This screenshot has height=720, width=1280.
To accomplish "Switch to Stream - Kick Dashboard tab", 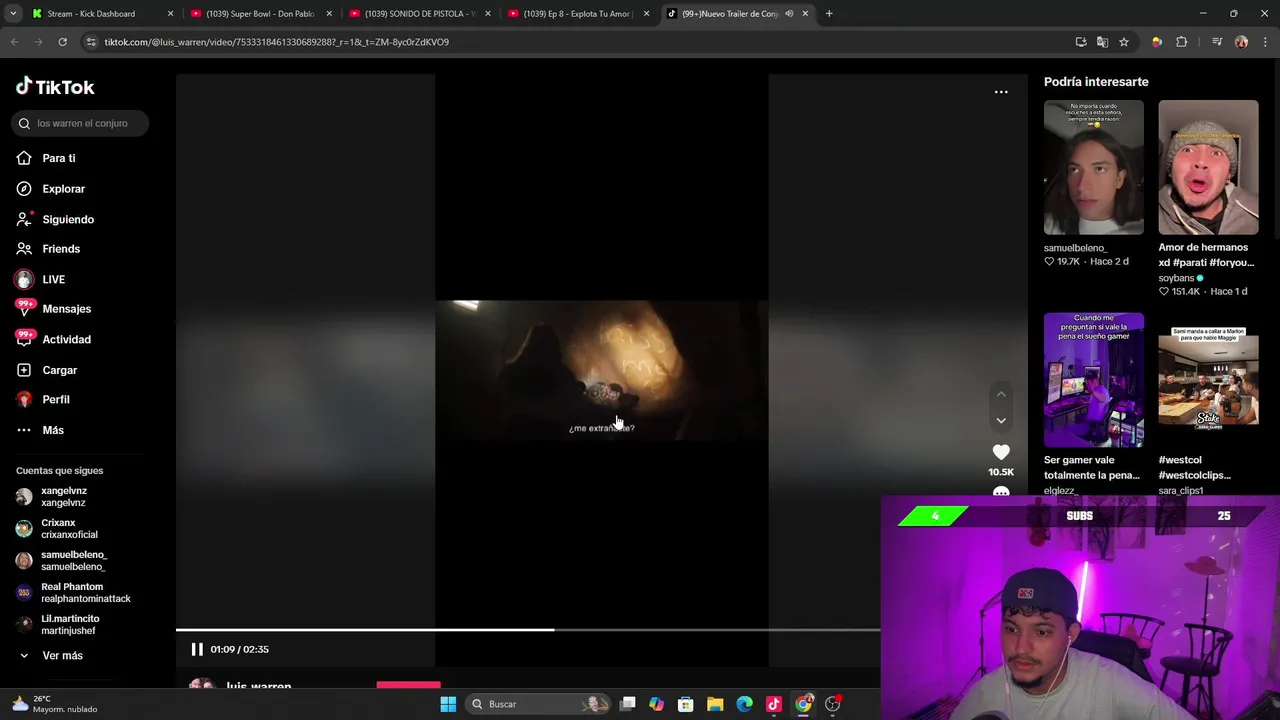I will 92,14.
